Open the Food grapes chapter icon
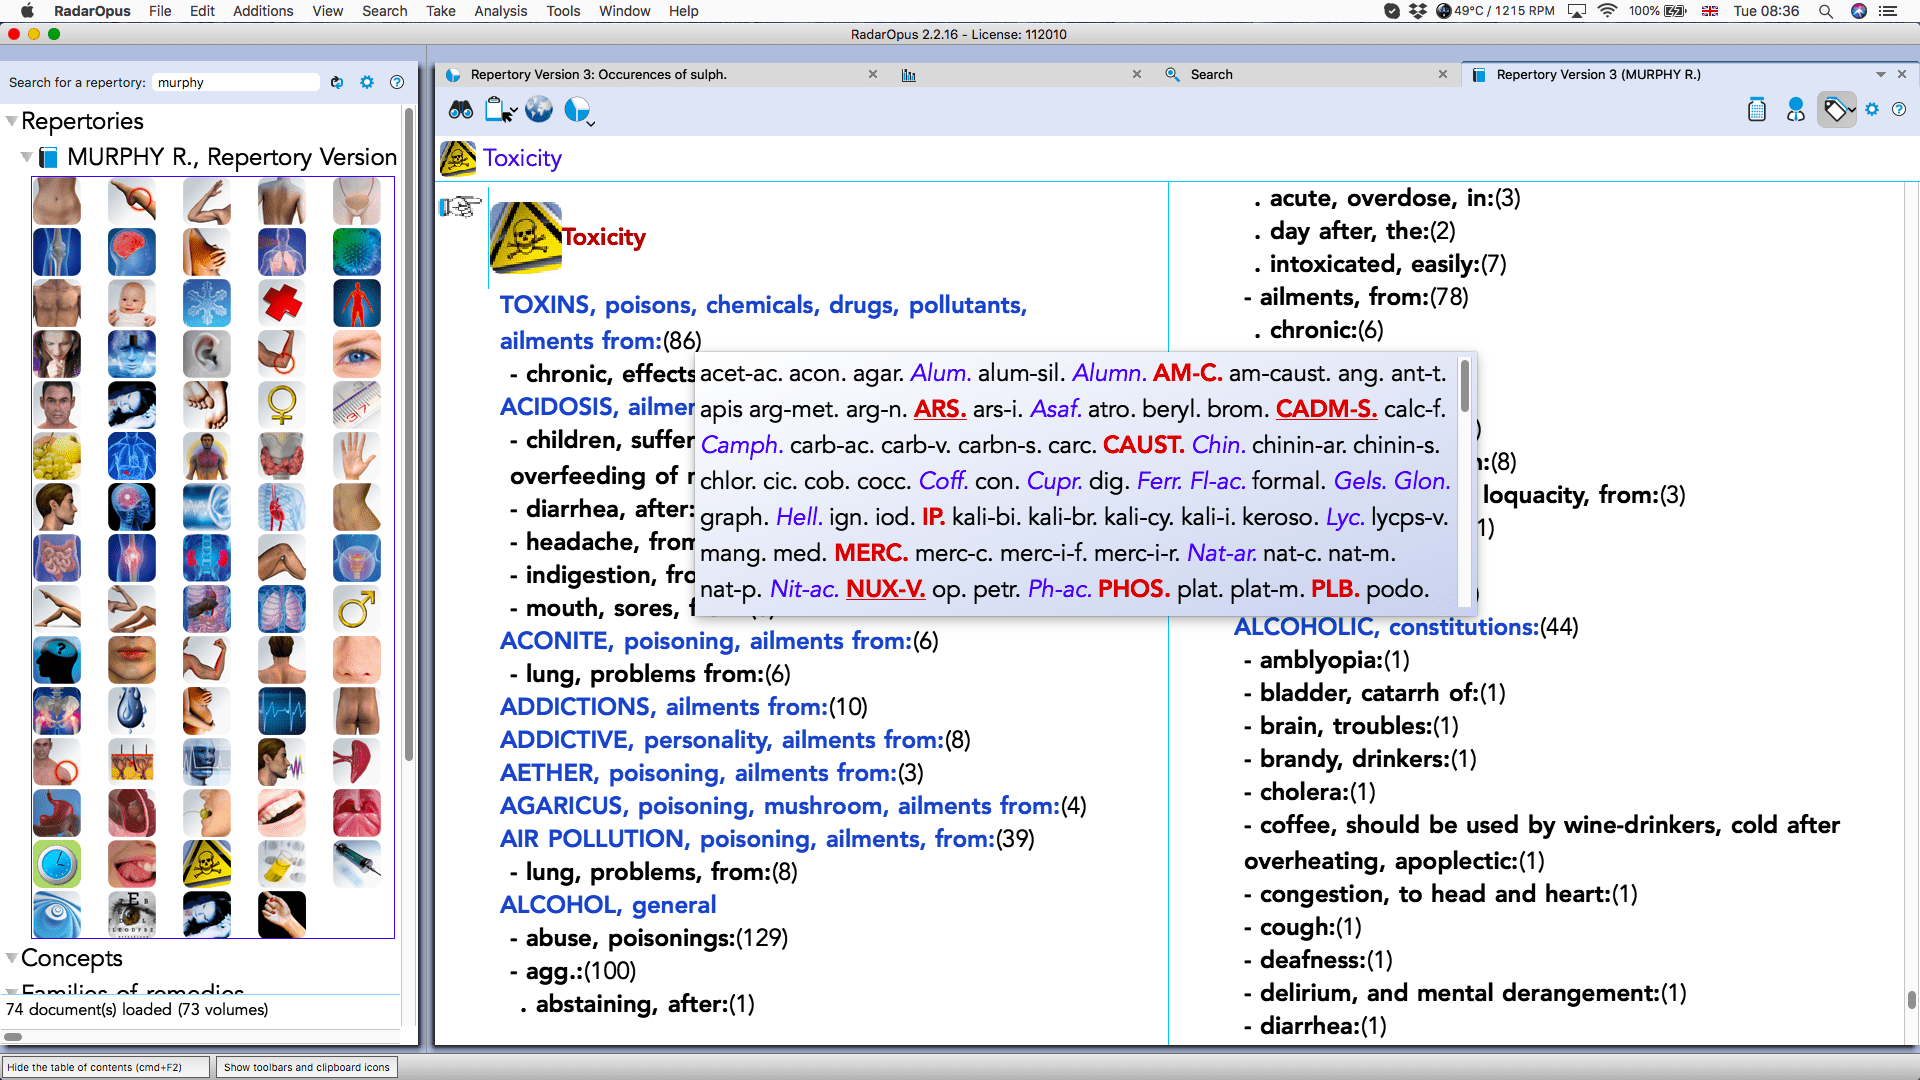This screenshot has height=1080, width=1920. tap(57, 456)
